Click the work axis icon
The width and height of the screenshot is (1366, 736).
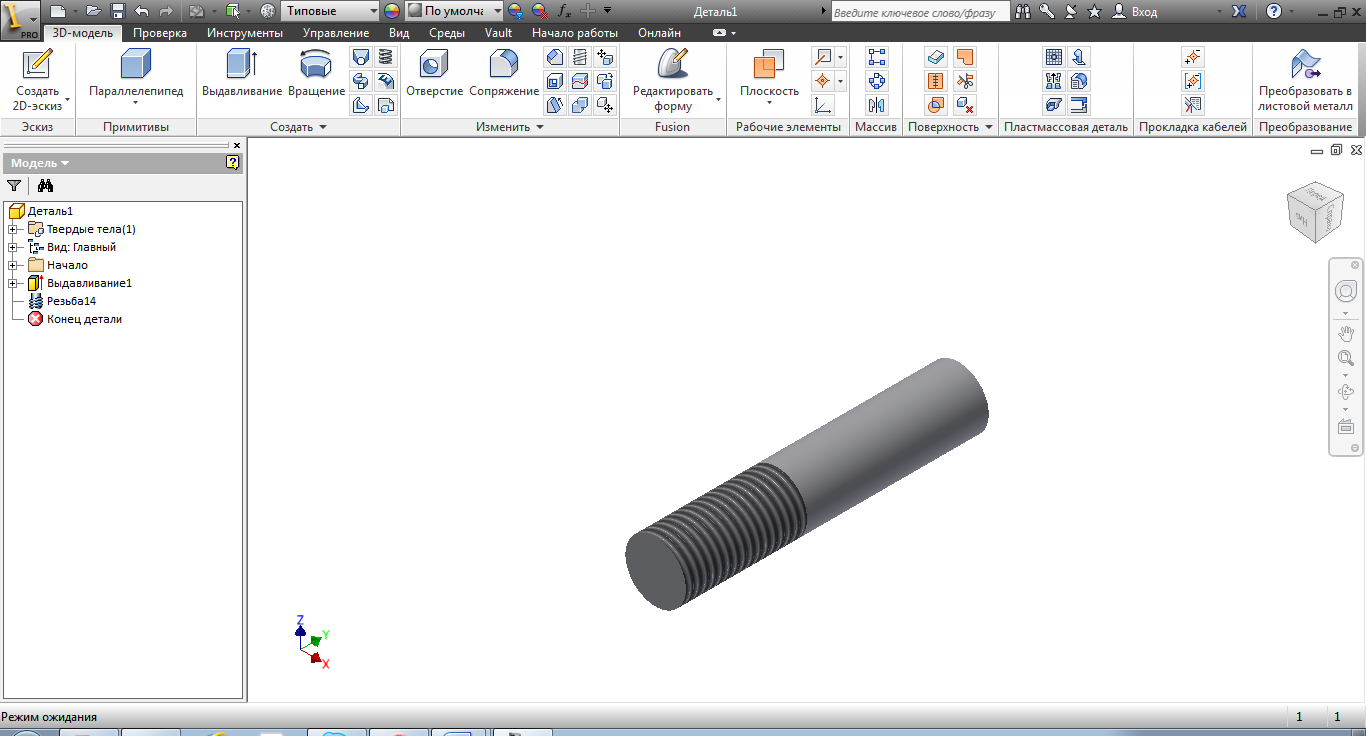coord(822,57)
